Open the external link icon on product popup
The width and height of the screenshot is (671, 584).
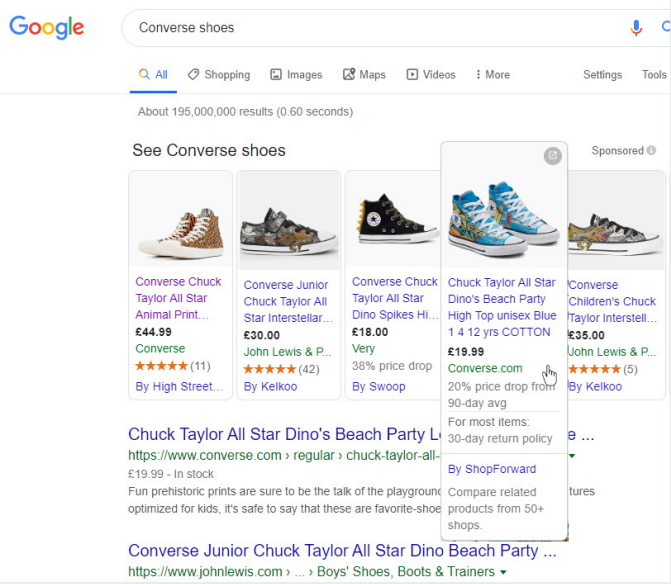tap(552, 156)
